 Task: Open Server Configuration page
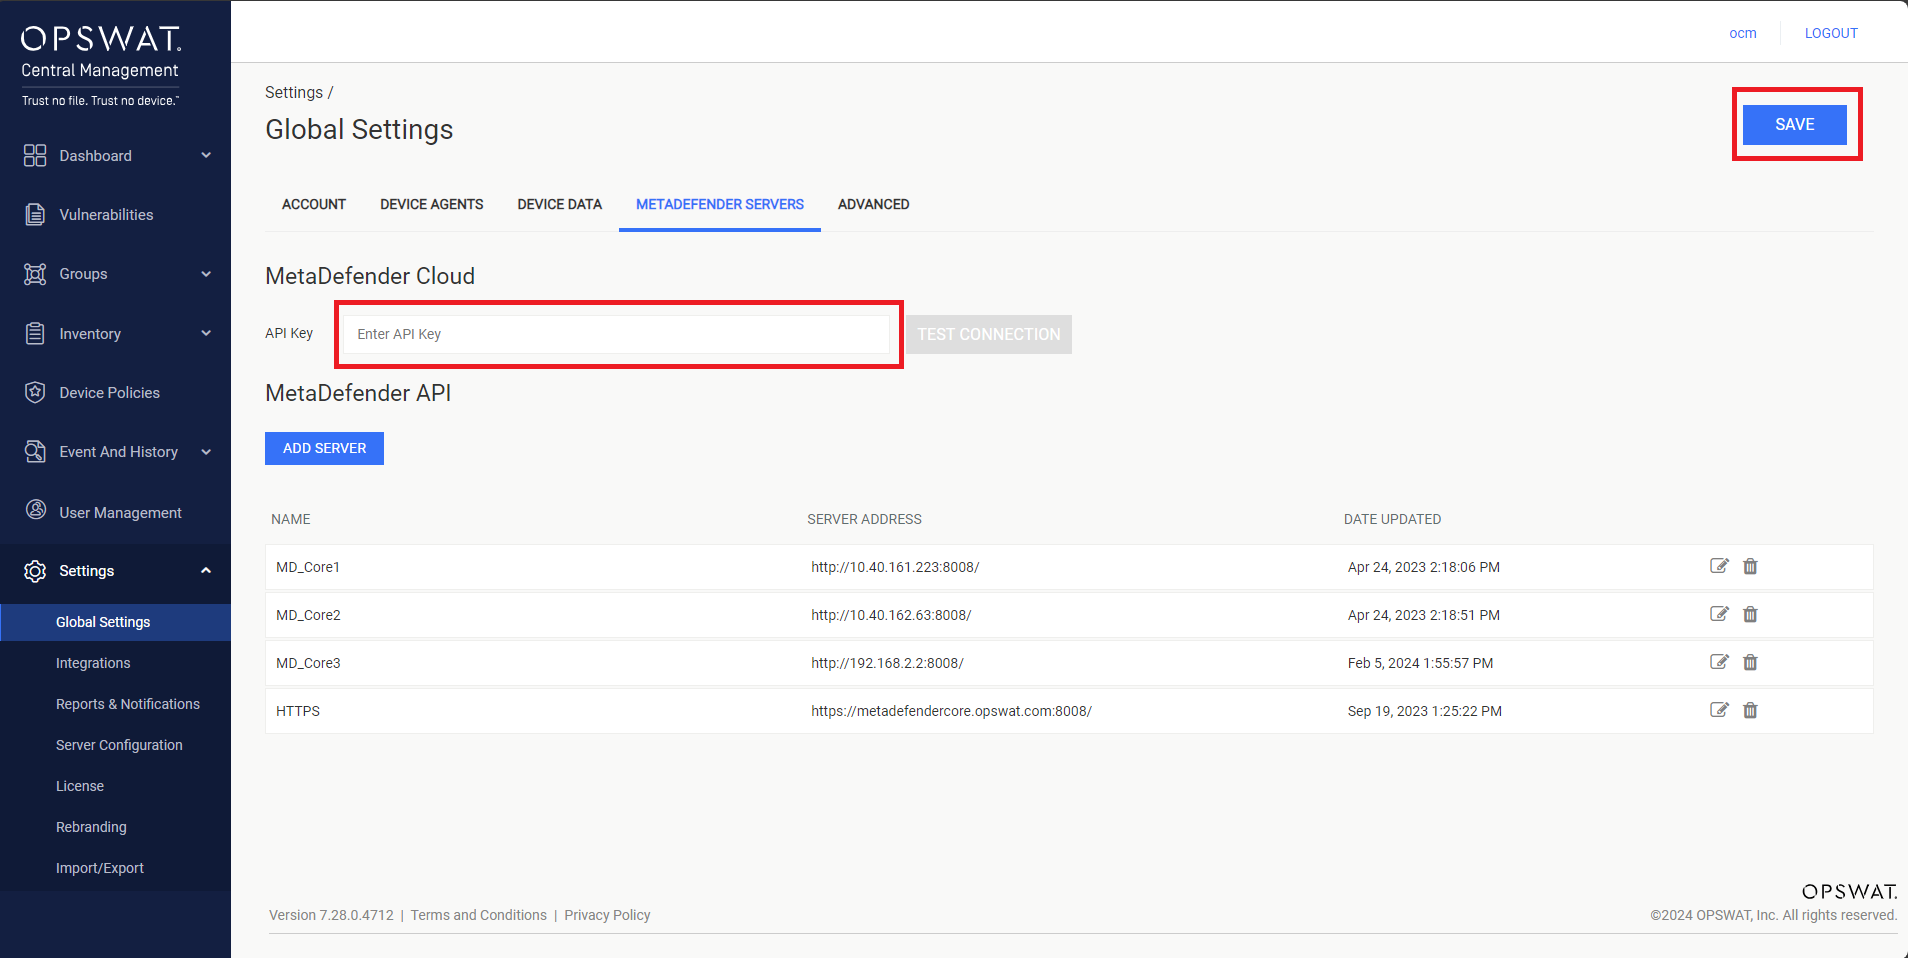click(x=119, y=745)
